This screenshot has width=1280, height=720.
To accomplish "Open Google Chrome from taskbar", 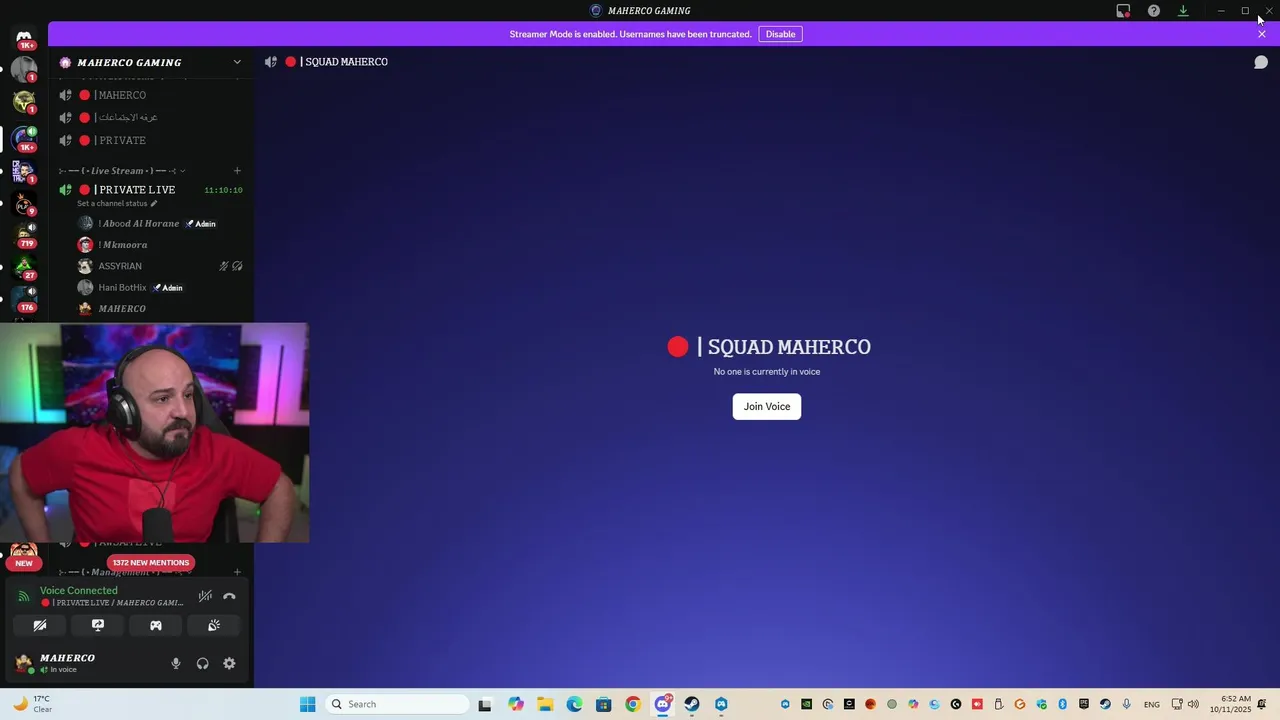I will (633, 704).
